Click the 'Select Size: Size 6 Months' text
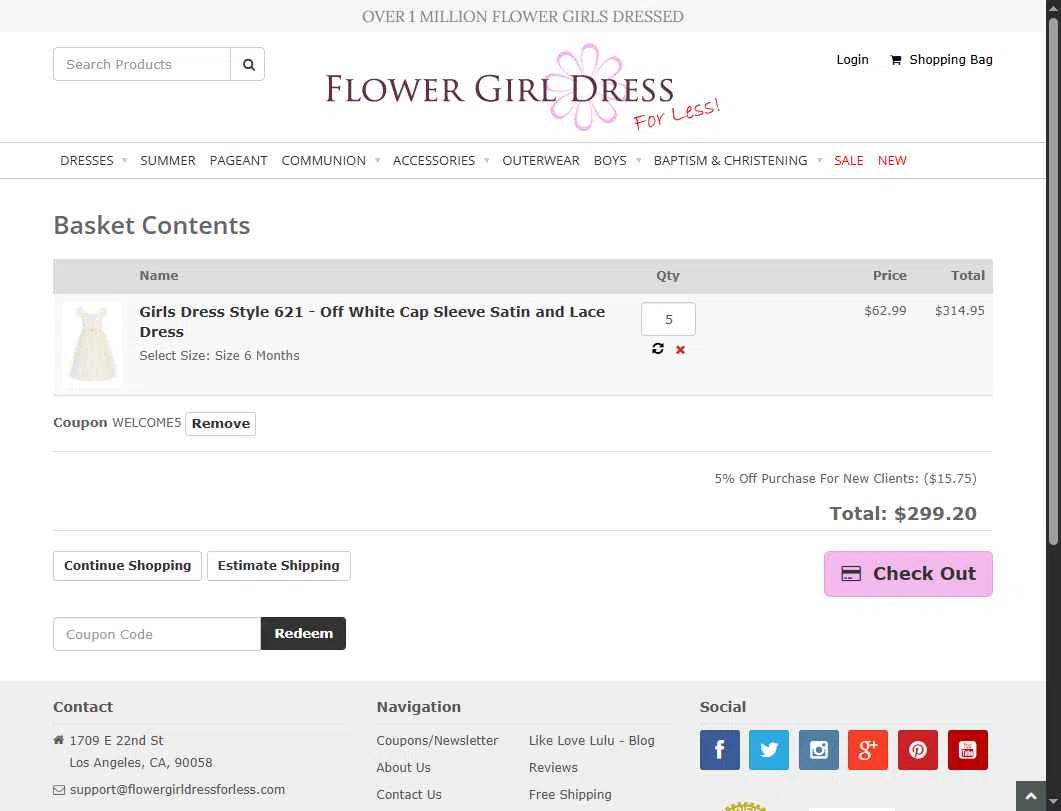Screen dimensions: 1061x811 coord(219,356)
